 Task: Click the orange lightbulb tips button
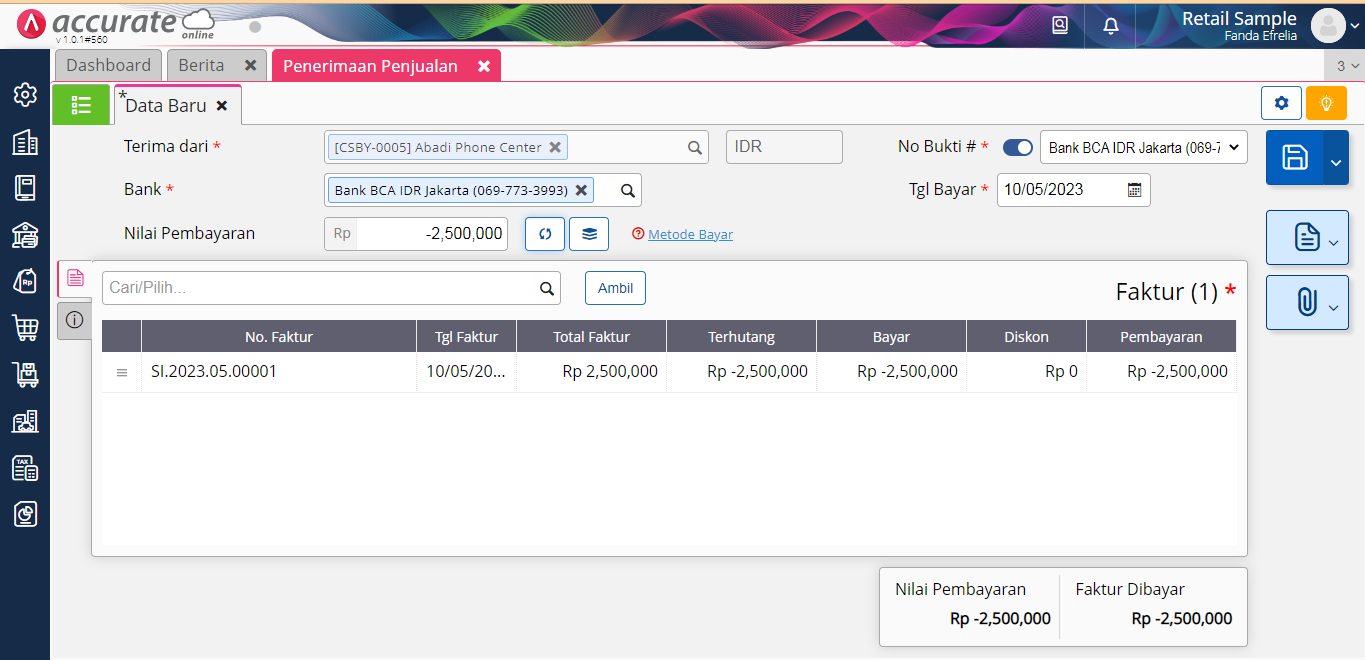[1326, 103]
